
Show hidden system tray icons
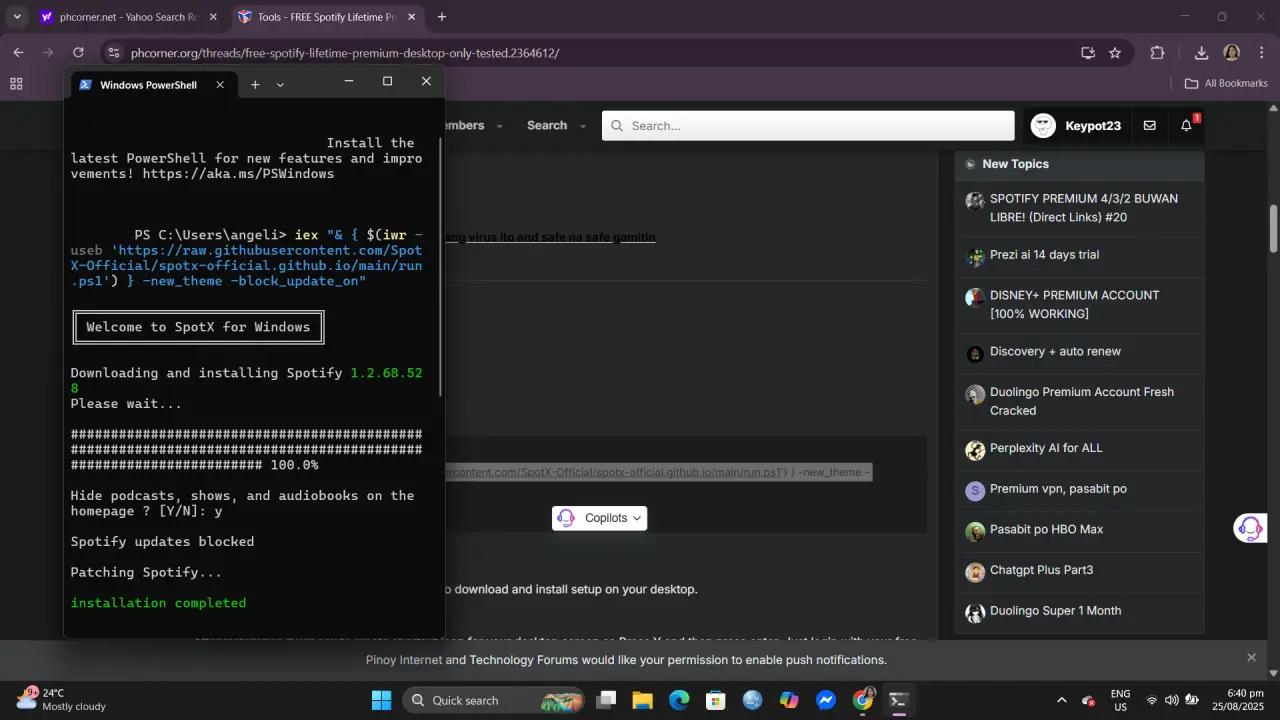(1062, 700)
